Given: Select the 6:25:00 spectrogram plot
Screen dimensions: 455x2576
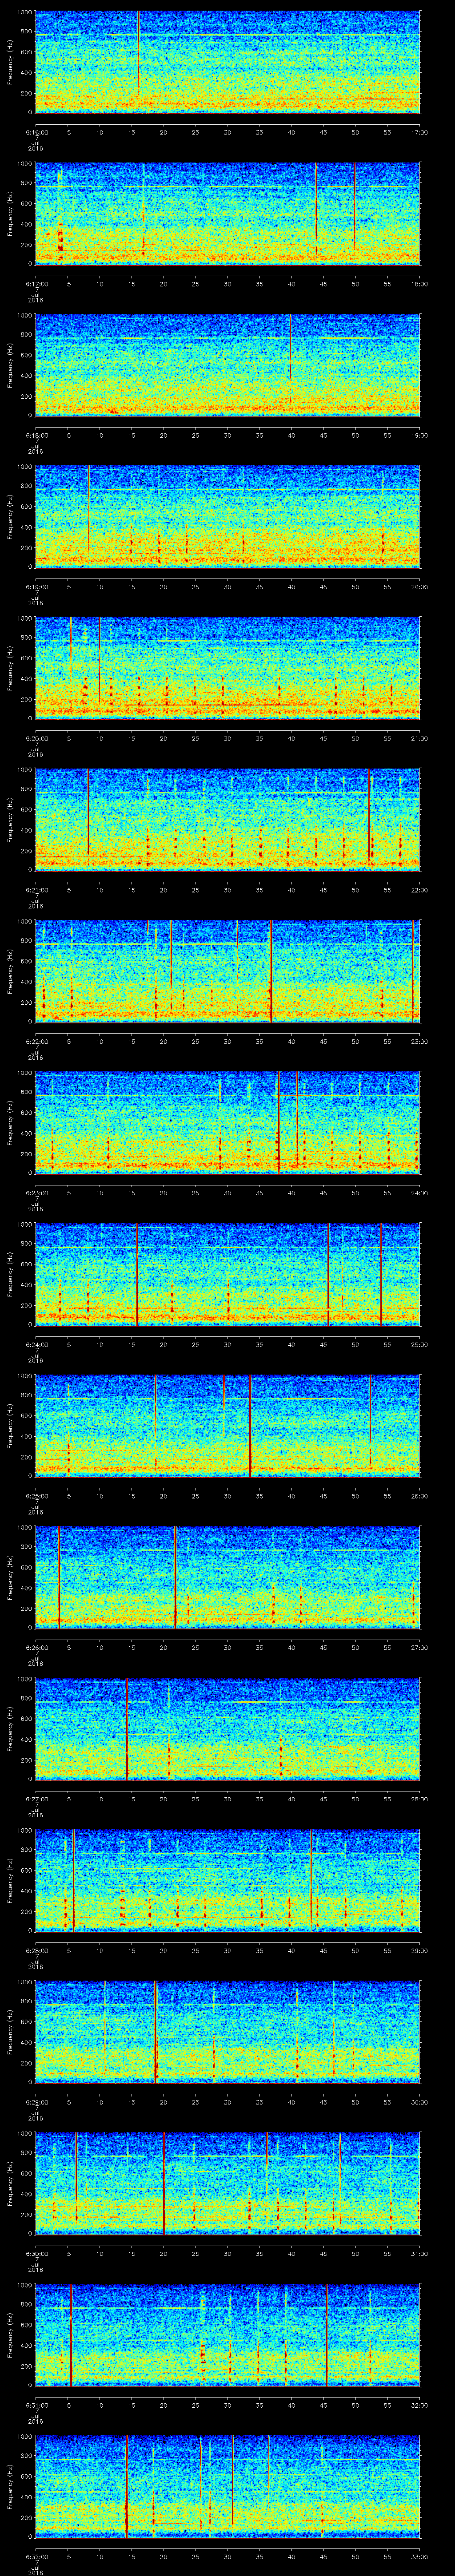Looking at the screenshot, I should 228,1425.
